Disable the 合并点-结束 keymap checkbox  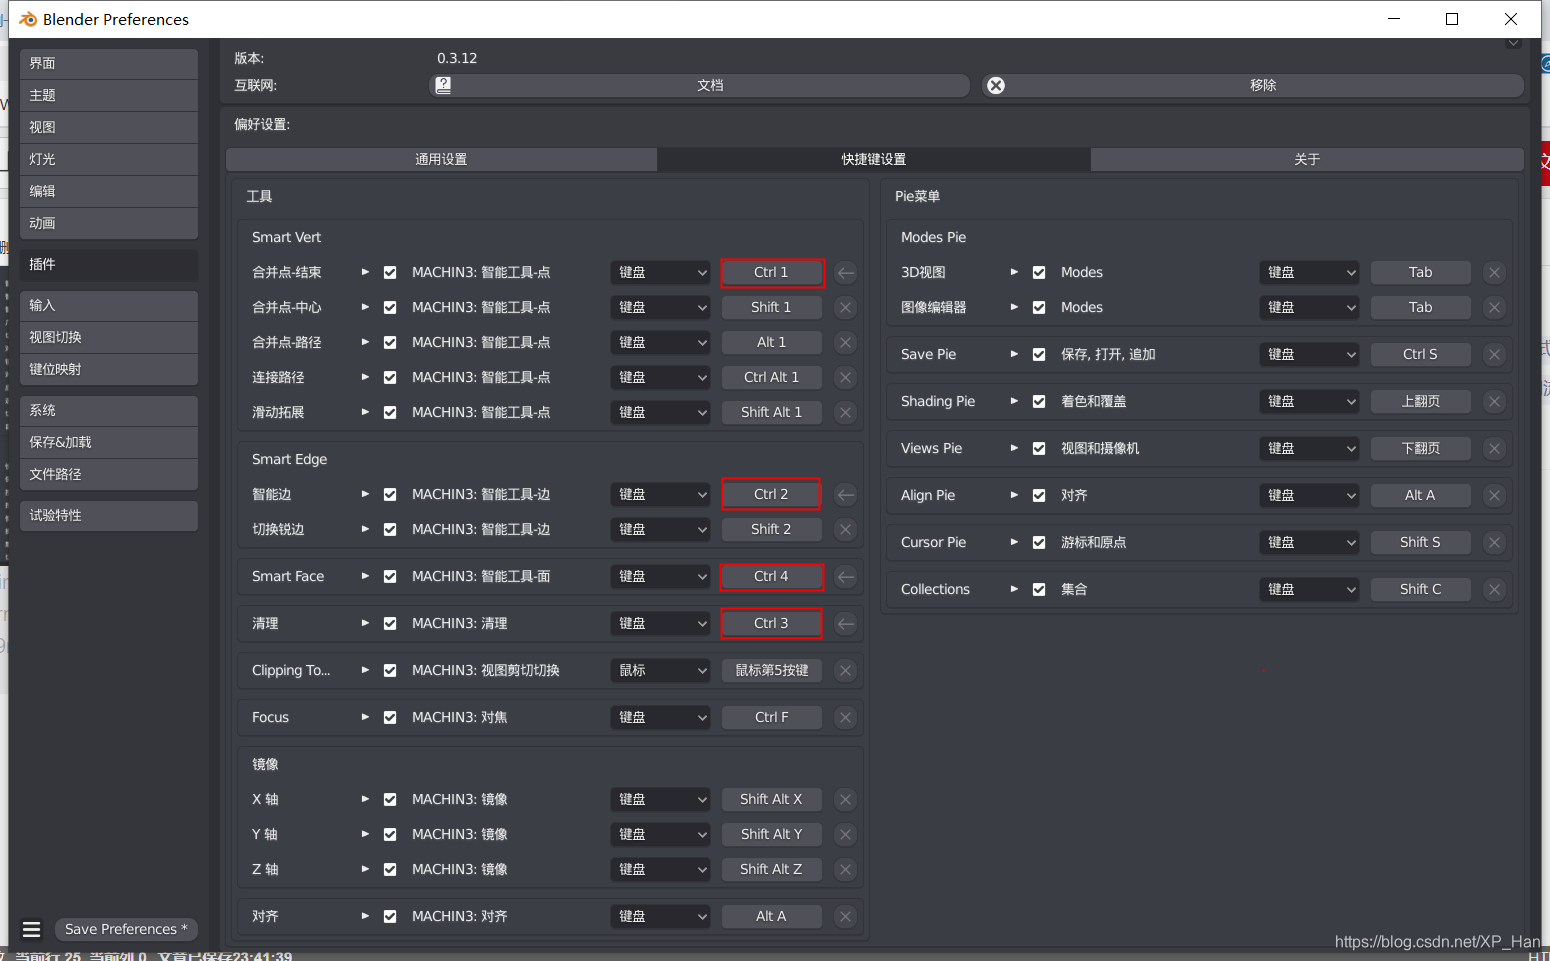(x=390, y=272)
